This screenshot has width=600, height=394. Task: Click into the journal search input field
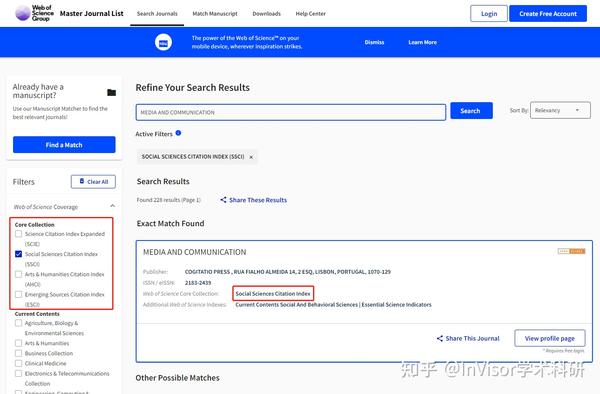291,112
